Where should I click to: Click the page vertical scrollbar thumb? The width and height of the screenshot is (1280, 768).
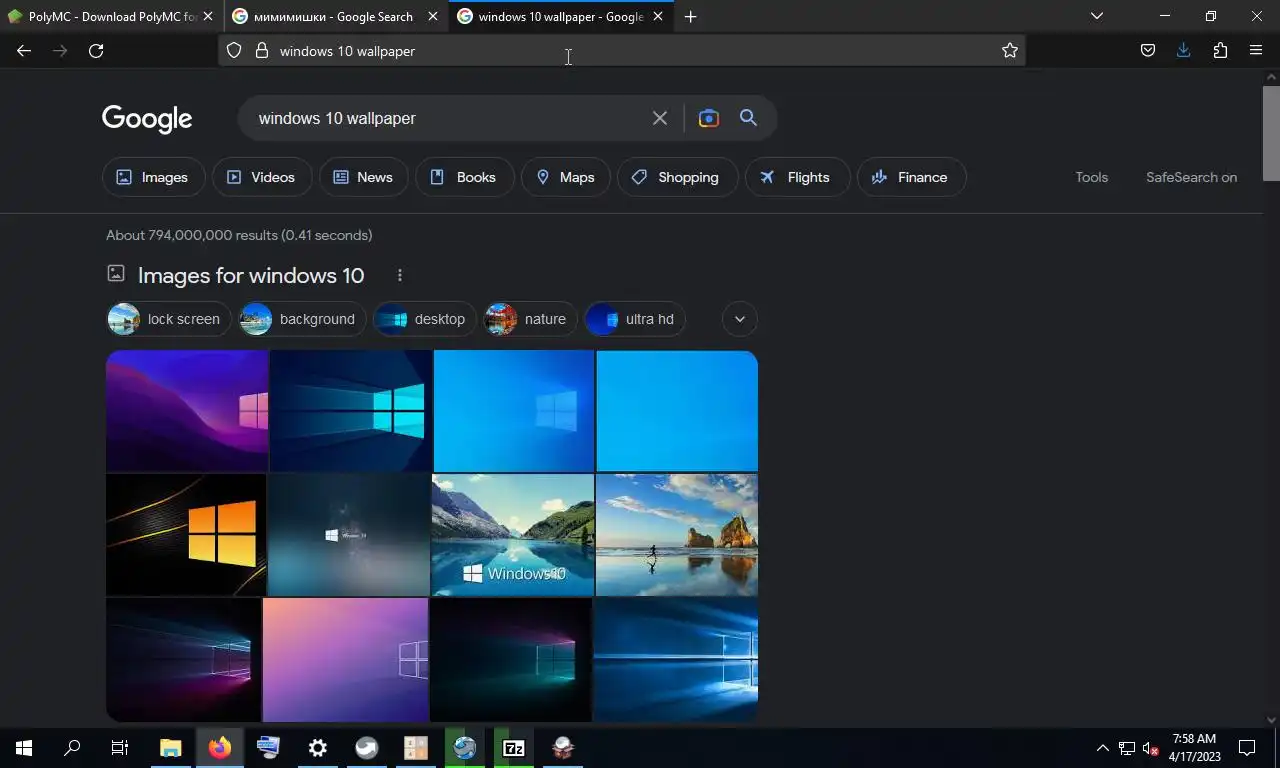click(1271, 133)
